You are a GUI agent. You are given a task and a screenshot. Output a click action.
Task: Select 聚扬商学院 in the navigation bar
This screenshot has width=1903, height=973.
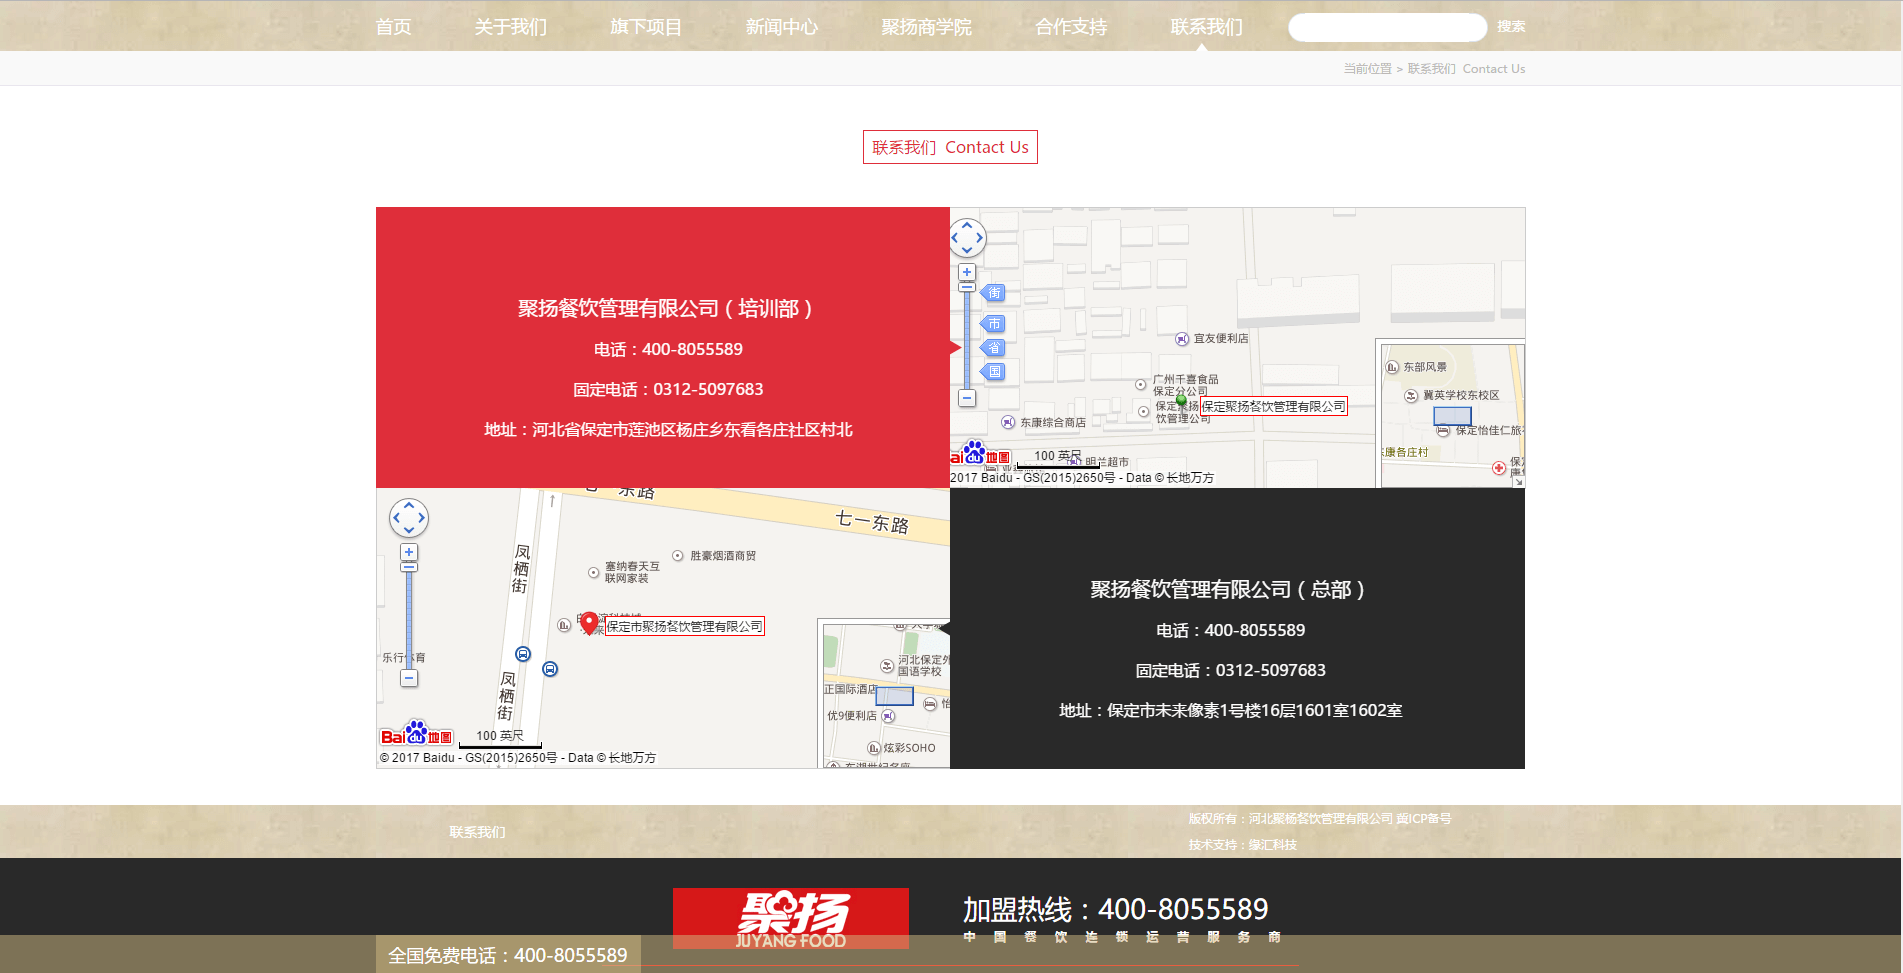coord(926,27)
